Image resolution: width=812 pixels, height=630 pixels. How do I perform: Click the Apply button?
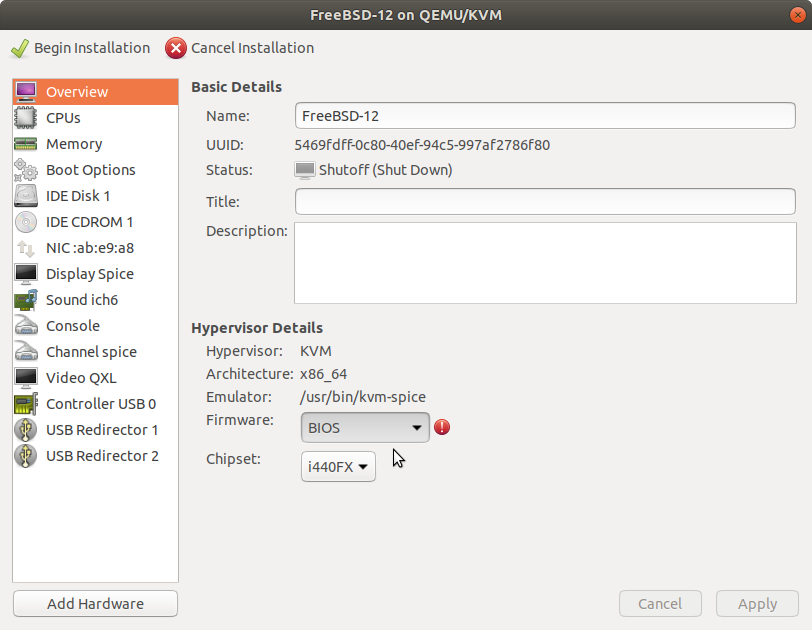[x=757, y=604]
